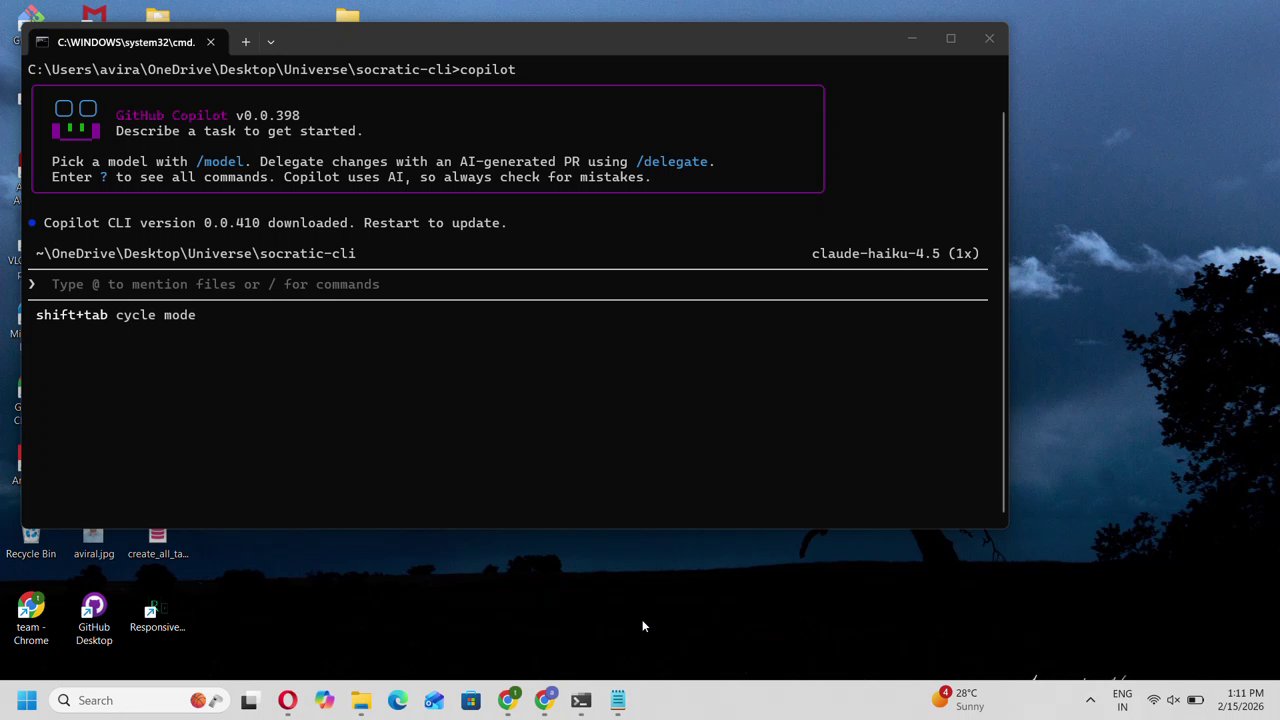This screenshot has width=1280, height=720.
Task: Open the Copilot app on the taskbar
Action: coord(324,700)
